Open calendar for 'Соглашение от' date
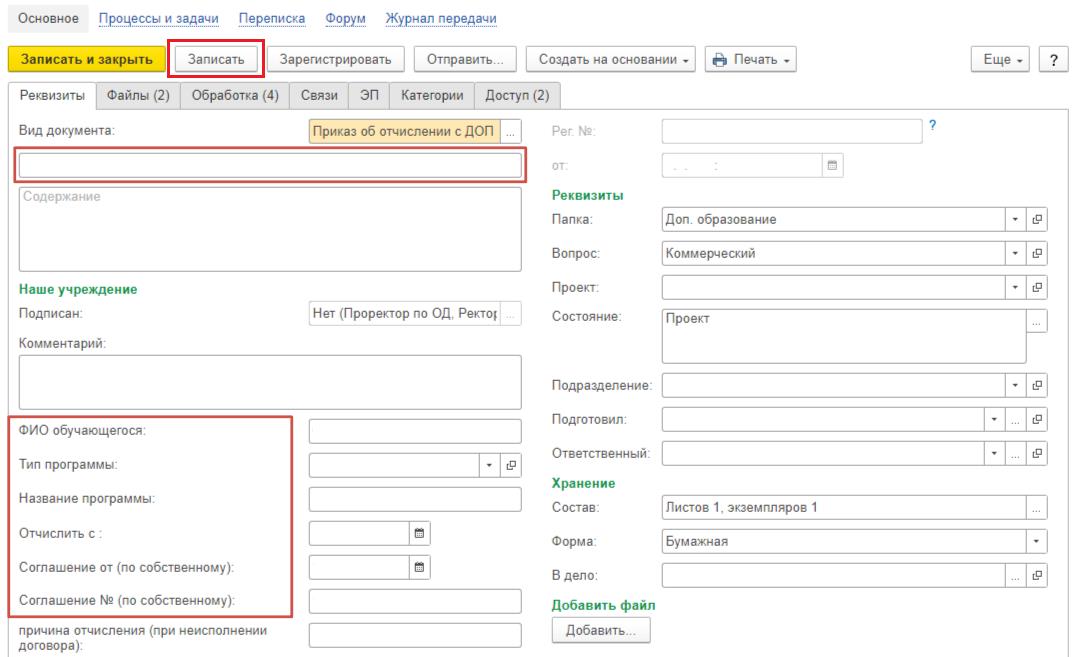The height and width of the screenshot is (657, 1078). (x=419, y=567)
